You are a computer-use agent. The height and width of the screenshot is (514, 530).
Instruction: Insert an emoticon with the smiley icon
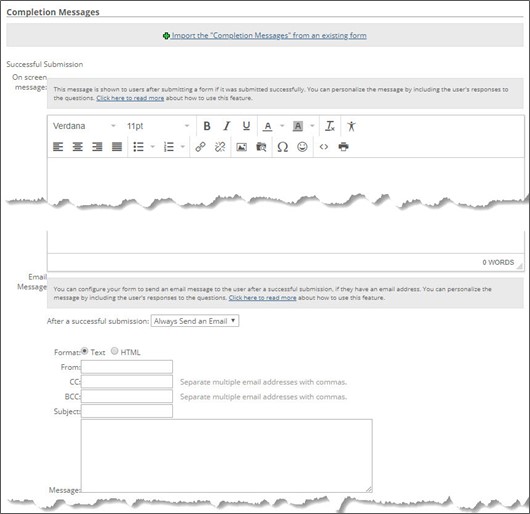tap(302, 147)
